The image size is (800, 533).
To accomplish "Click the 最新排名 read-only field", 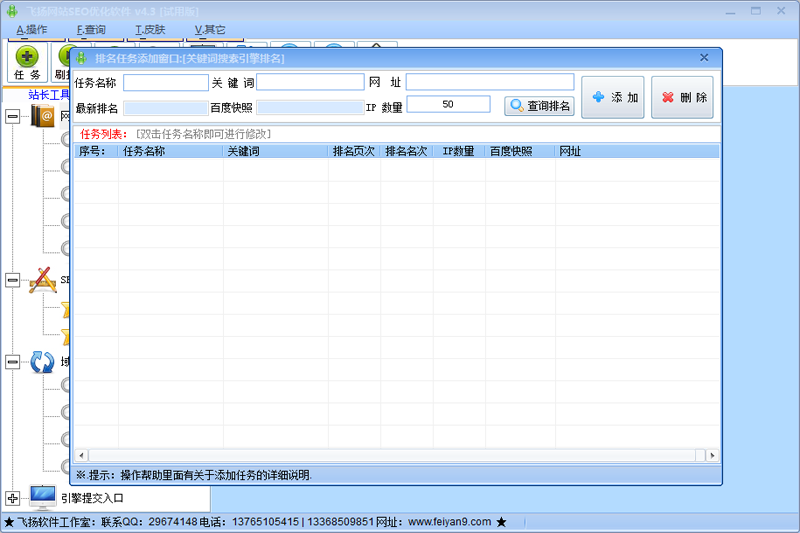I will [x=166, y=108].
